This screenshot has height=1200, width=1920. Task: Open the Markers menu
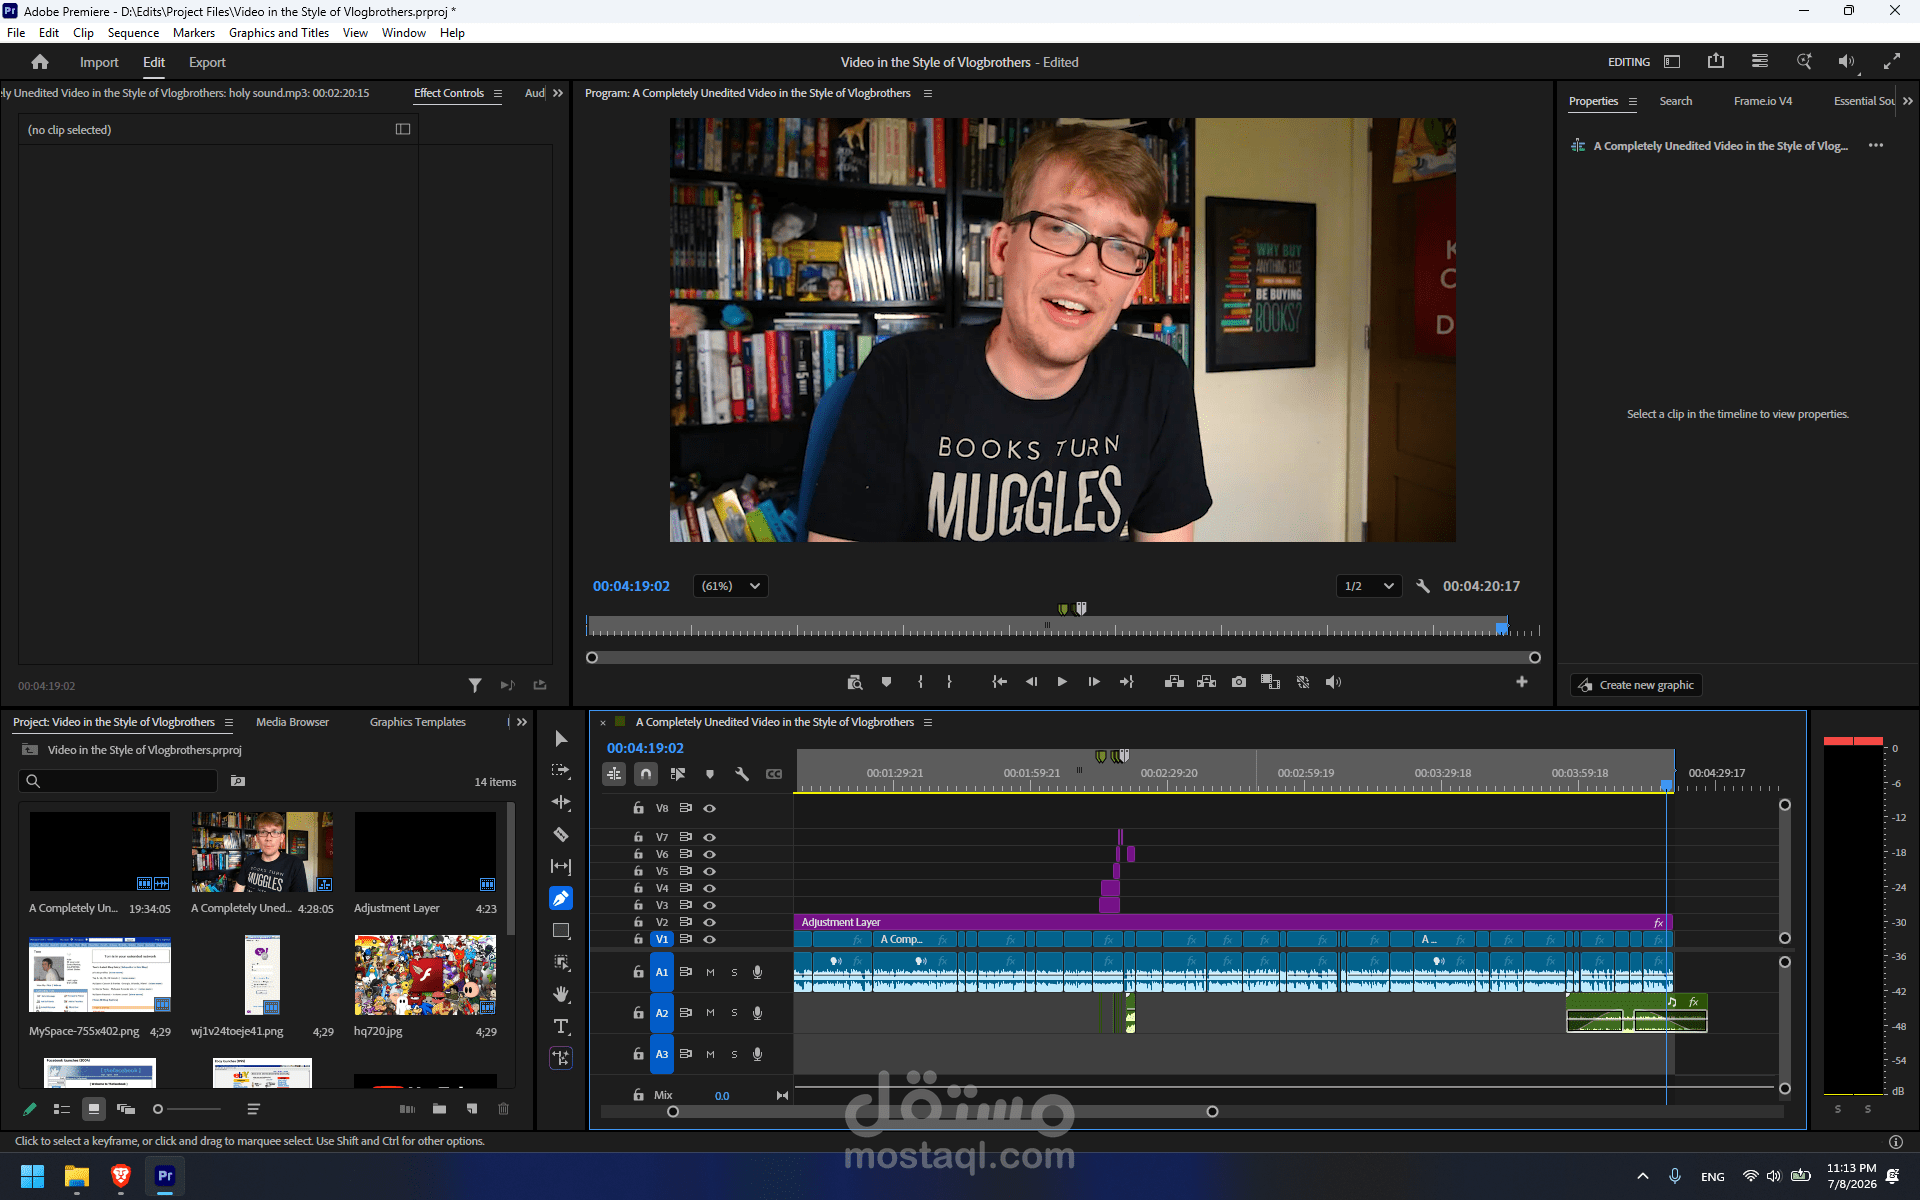(194, 33)
